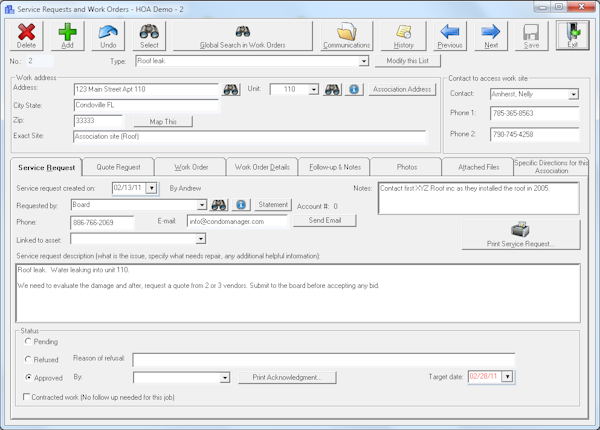The height and width of the screenshot is (430, 600).
Task: Select the Pending status radio button
Action: (28, 341)
